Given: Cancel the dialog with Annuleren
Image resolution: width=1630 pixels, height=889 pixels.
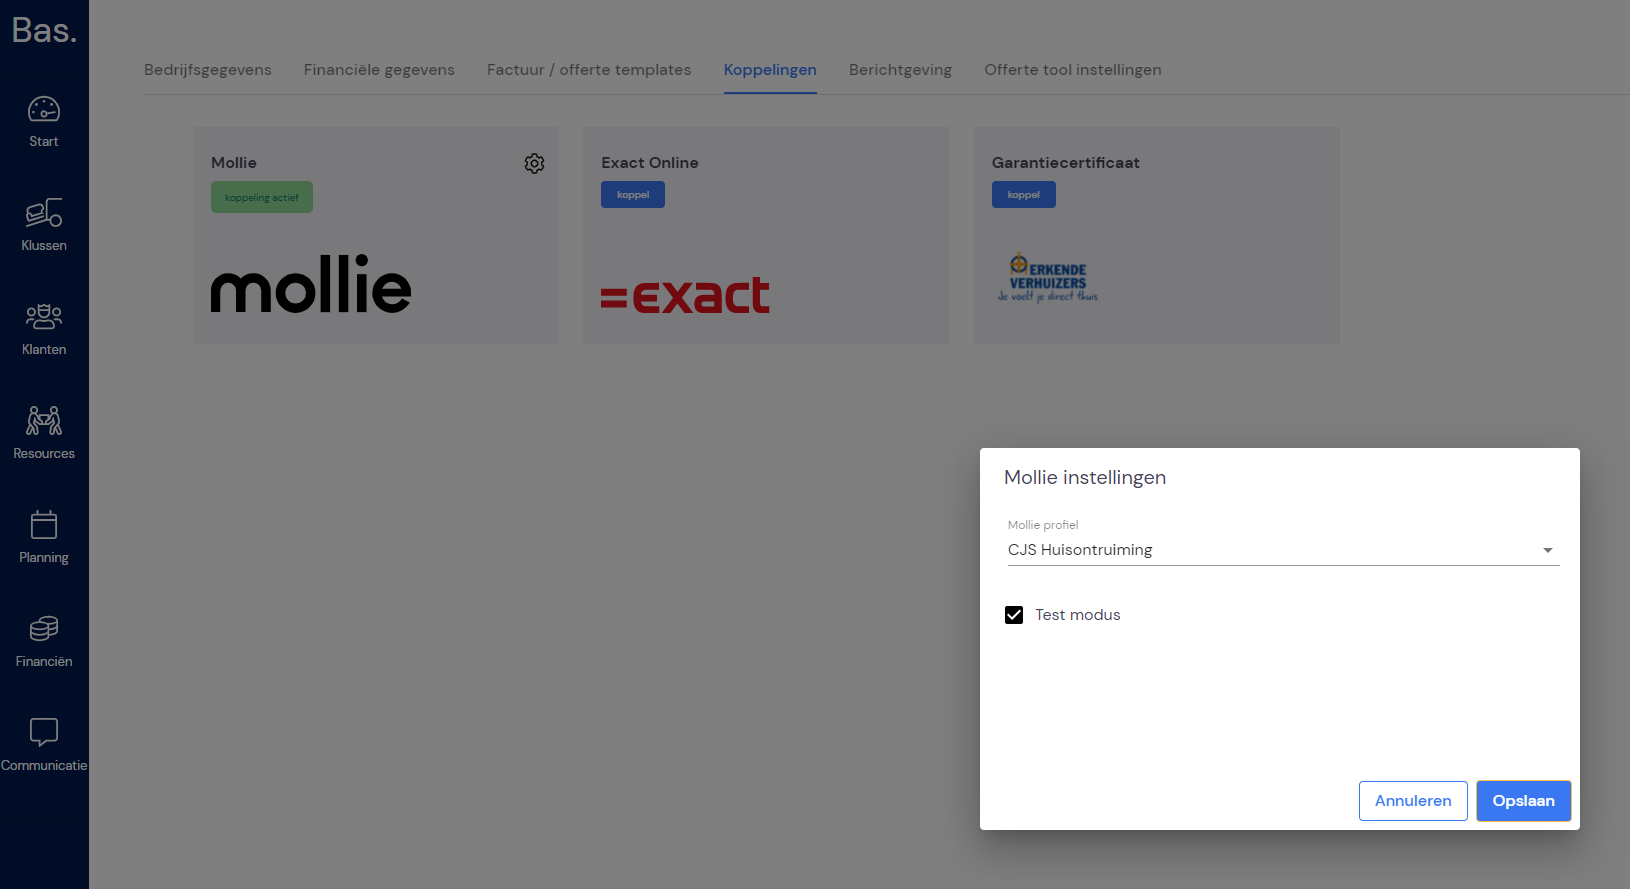Looking at the screenshot, I should tap(1413, 801).
